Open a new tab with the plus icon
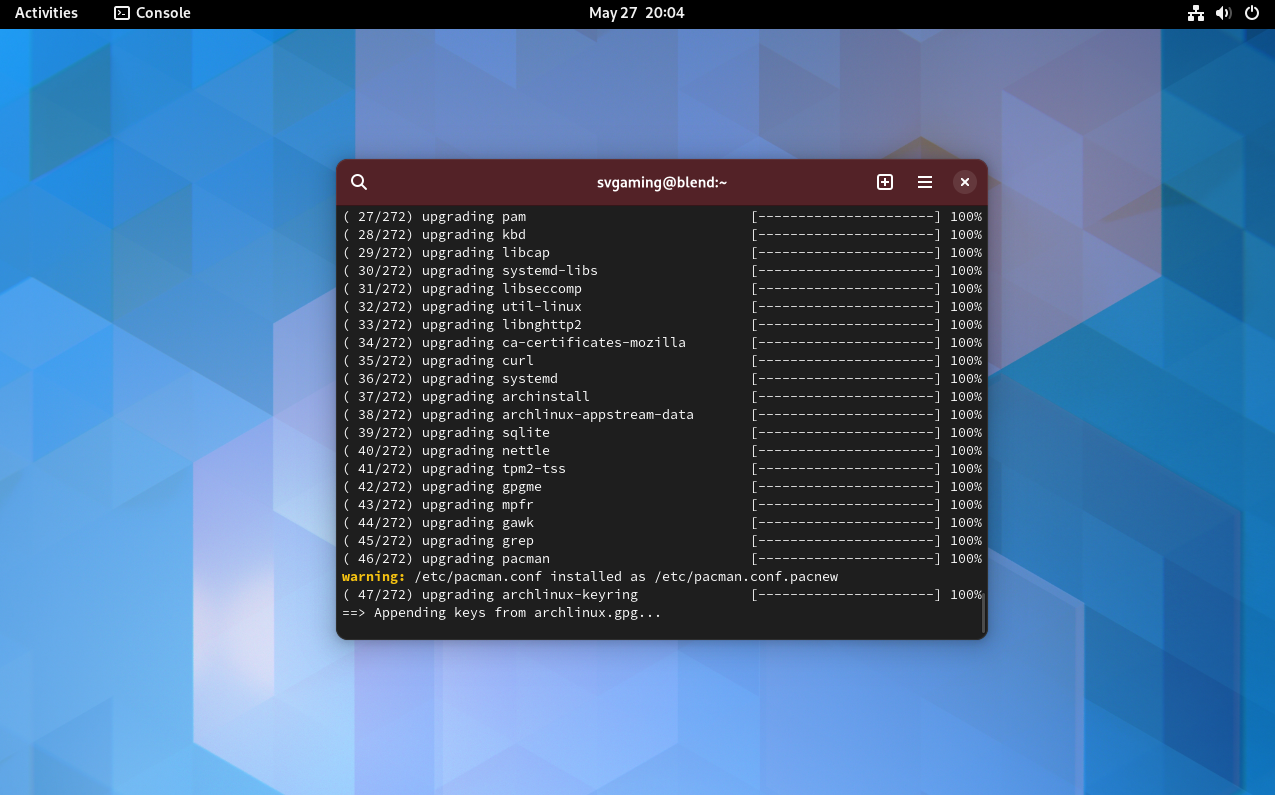 tap(885, 182)
